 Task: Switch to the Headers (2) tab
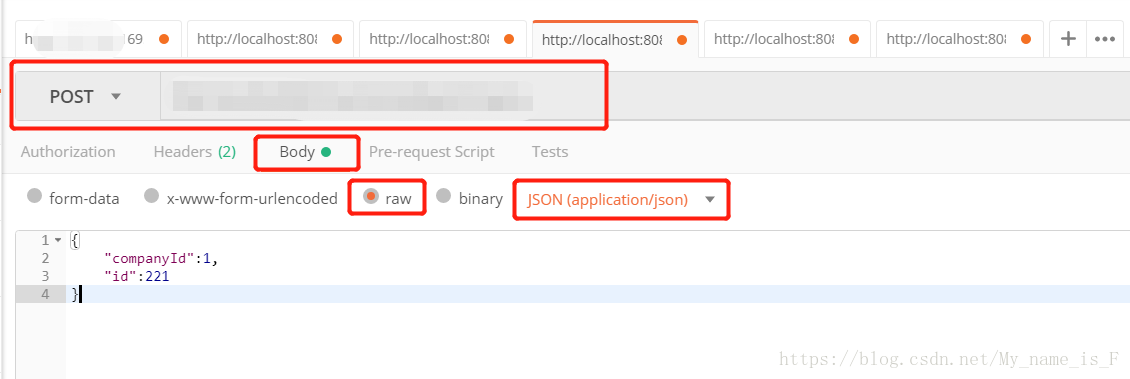195,152
